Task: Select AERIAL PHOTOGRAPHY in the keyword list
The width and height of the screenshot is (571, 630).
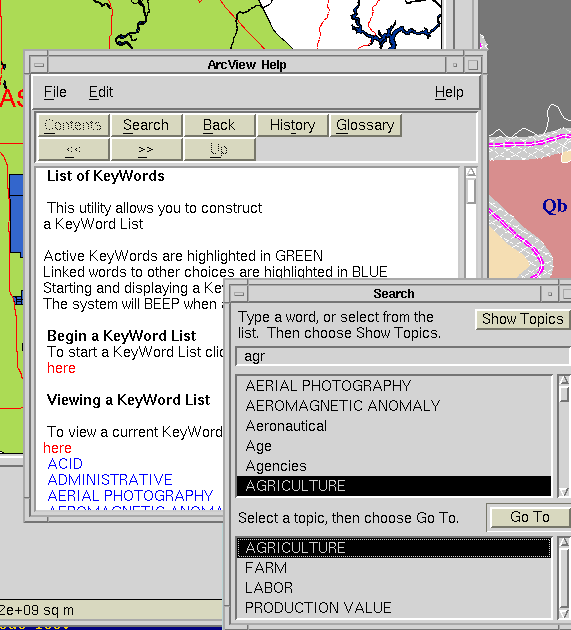Action: point(394,386)
